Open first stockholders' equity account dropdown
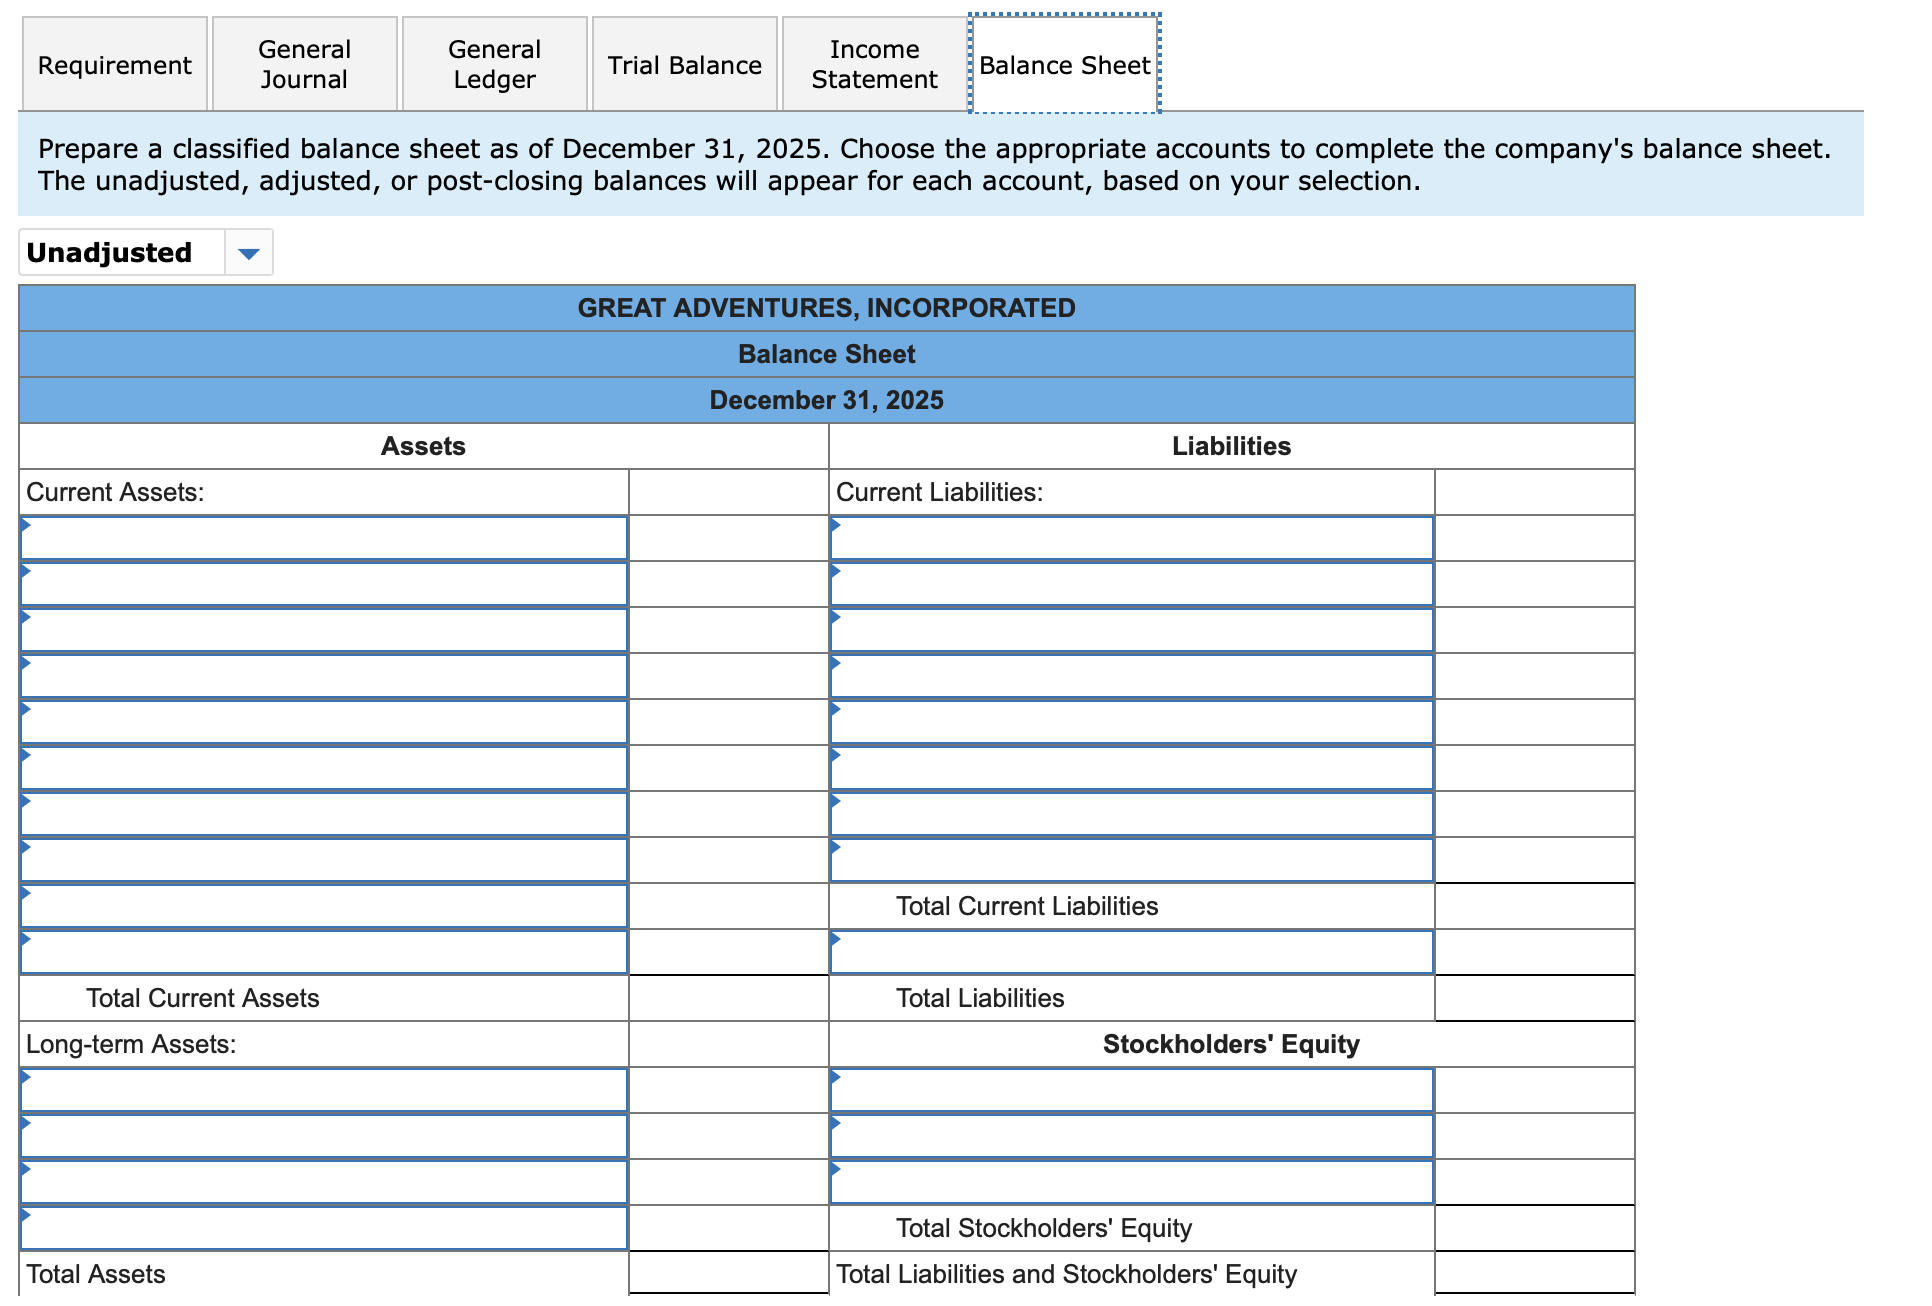Screen dimensions: 1932x1306 1131,1091
